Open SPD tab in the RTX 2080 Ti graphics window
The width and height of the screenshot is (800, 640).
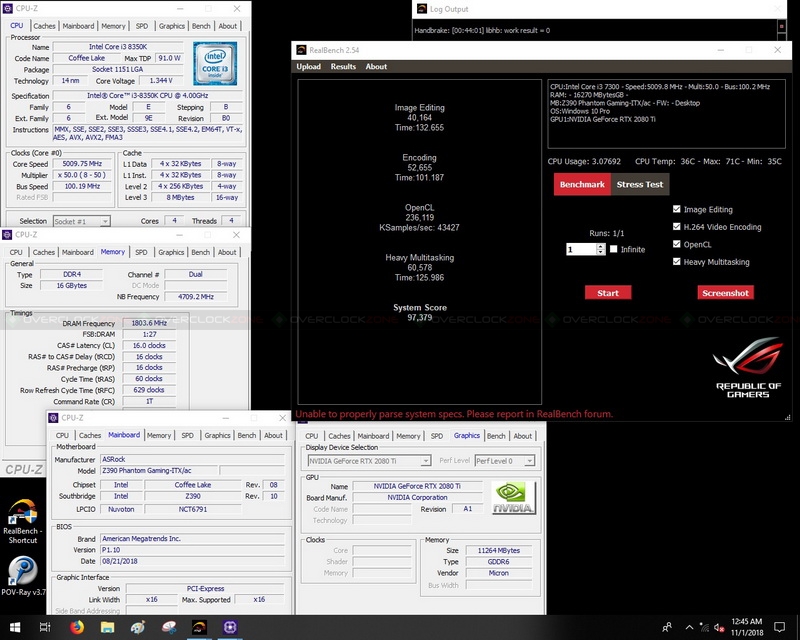click(x=437, y=436)
